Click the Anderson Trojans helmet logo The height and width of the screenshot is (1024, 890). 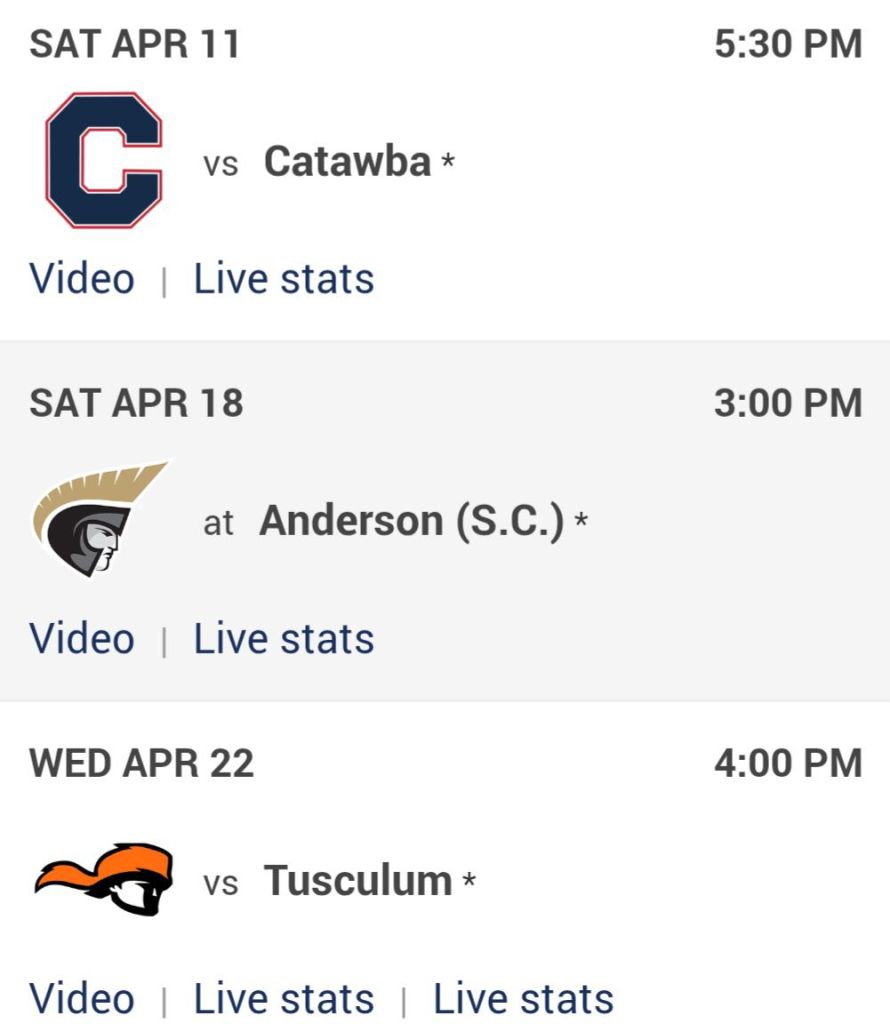100,520
